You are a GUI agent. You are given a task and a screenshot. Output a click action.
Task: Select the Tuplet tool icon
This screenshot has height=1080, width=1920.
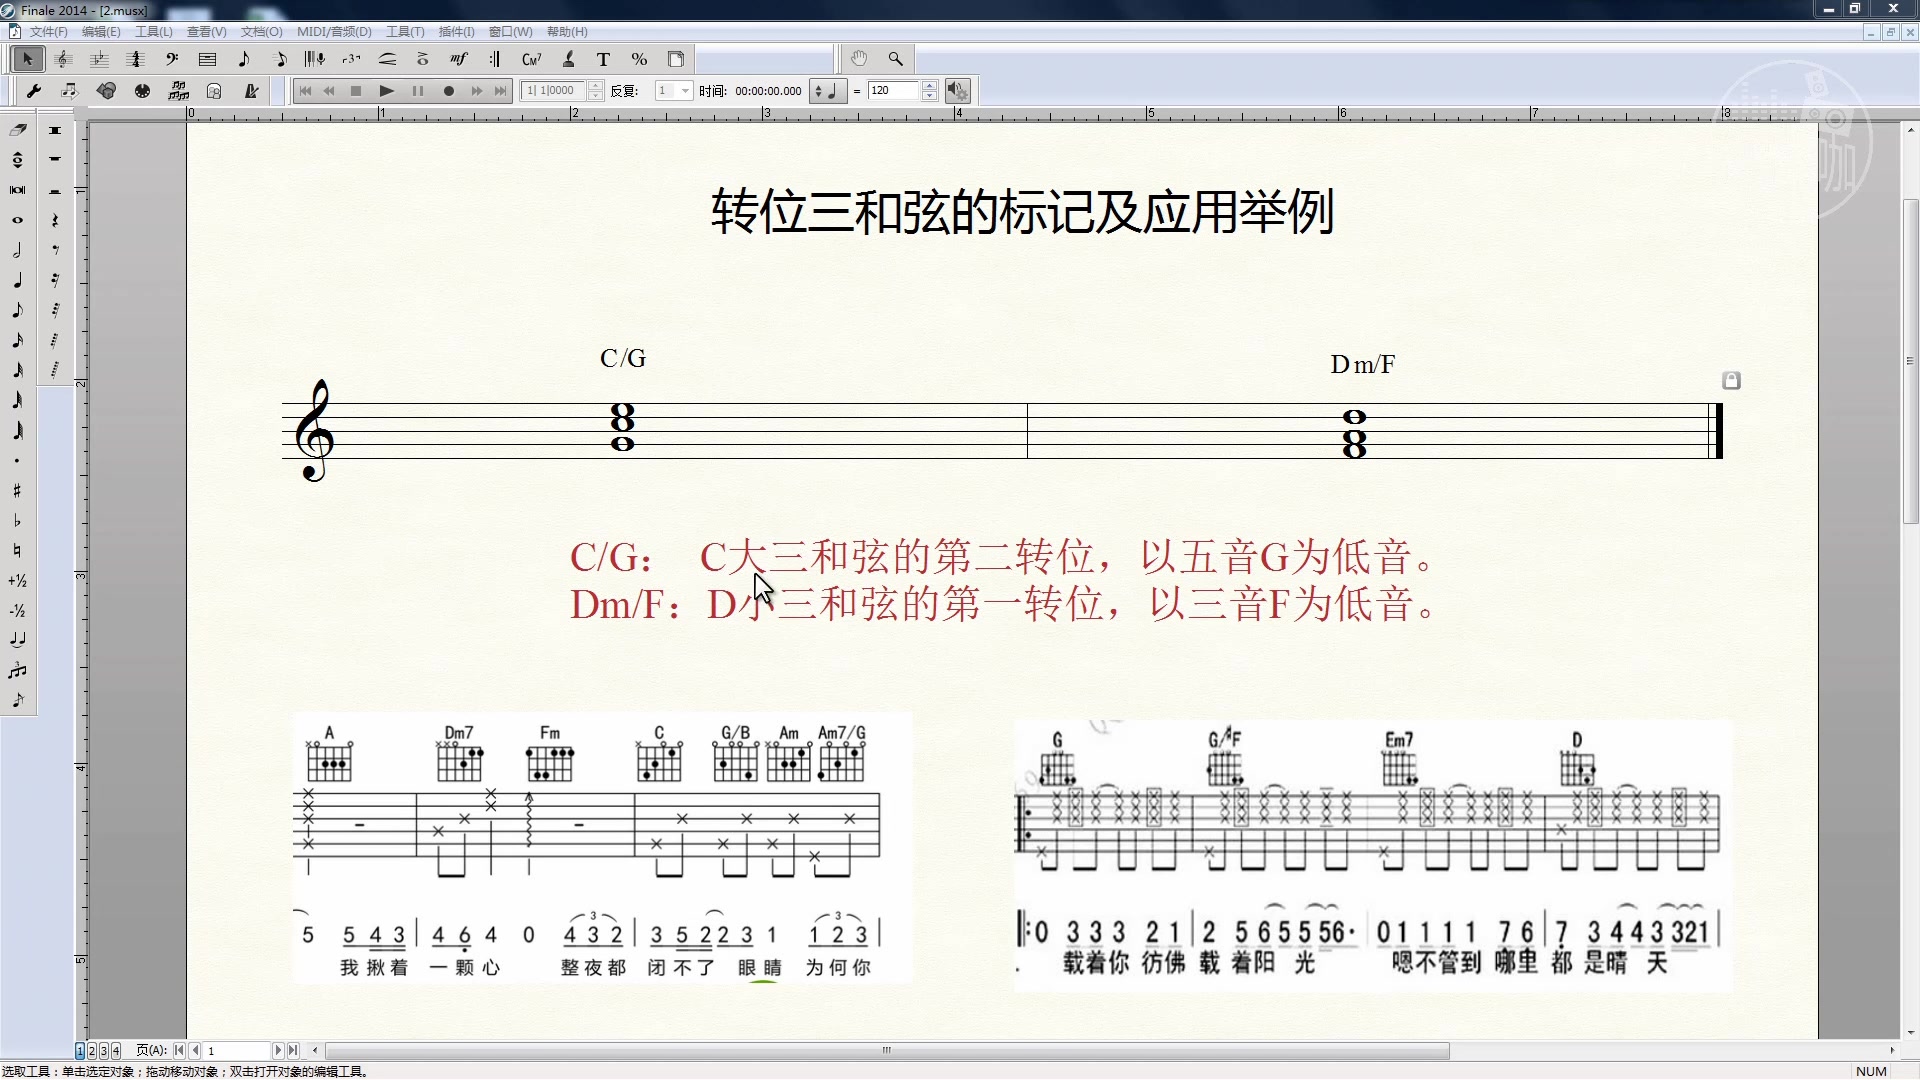coord(351,59)
